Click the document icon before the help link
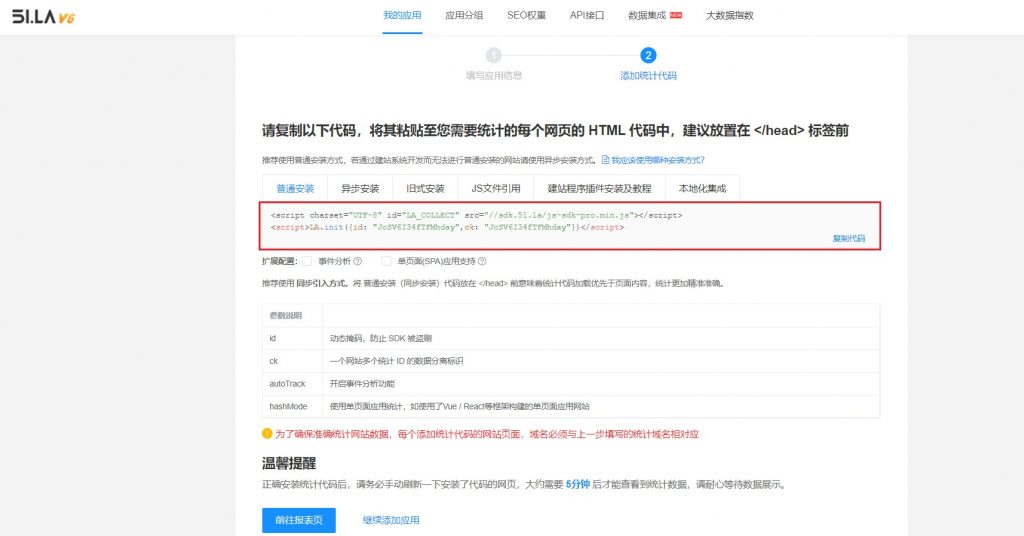 605,160
